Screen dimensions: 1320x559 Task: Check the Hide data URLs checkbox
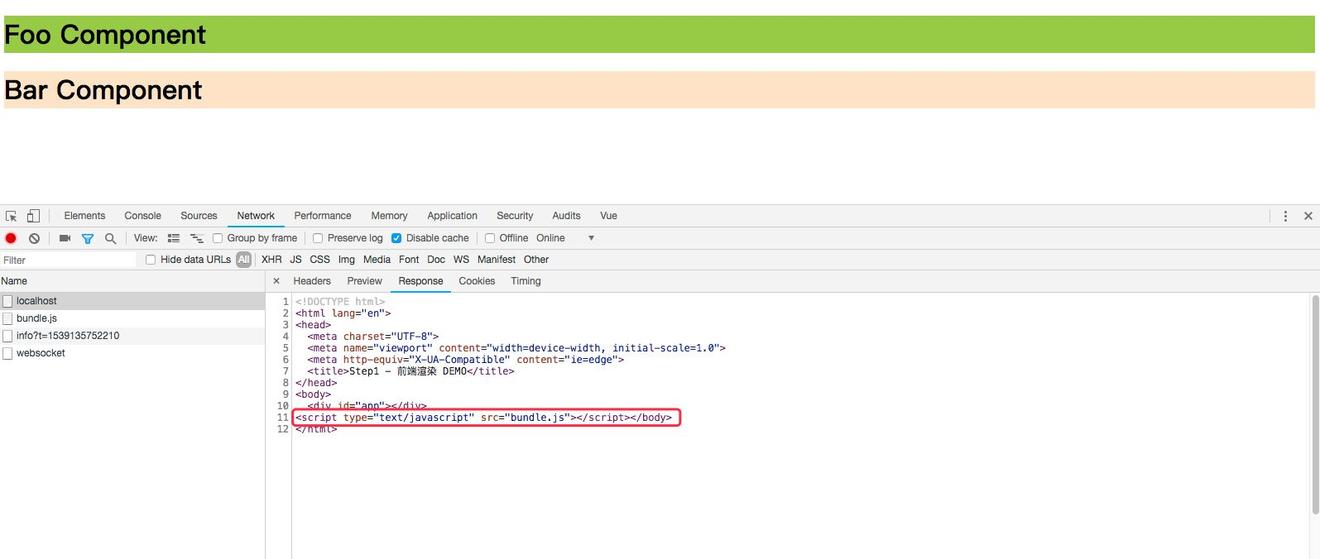[x=151, y=260]
